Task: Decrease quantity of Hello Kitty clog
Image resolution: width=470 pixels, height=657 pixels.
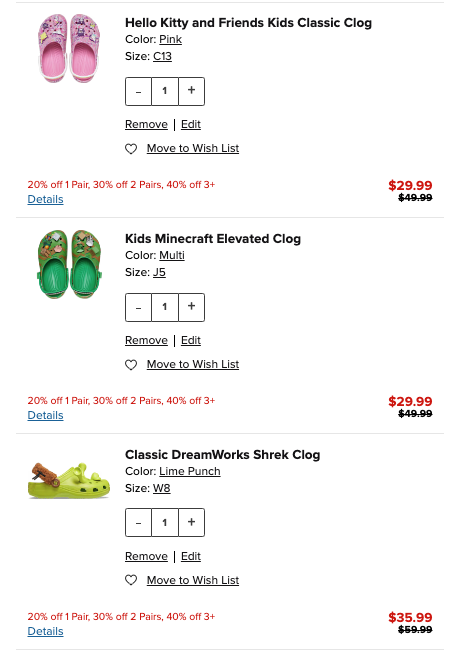Action: pyautogui.click(x=138, y=91)
